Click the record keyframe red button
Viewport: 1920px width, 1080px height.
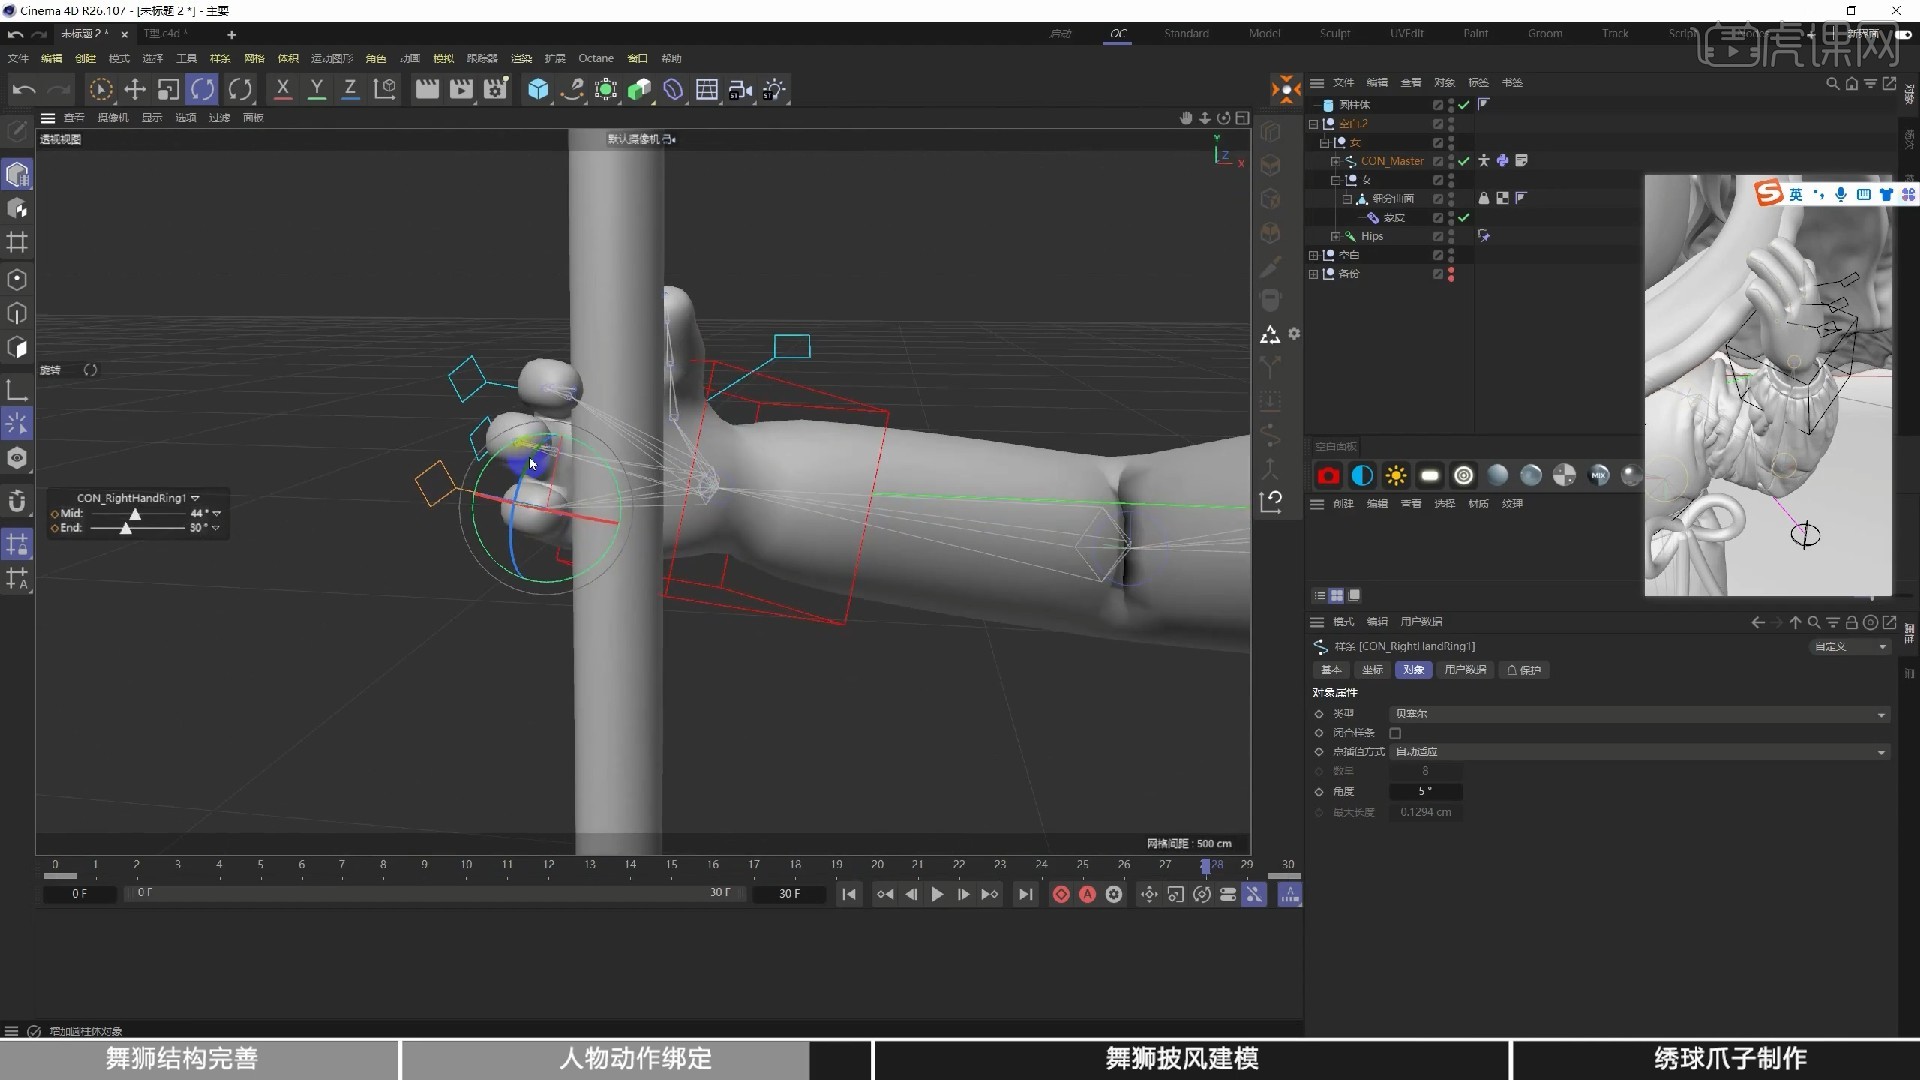point(1061,895)
